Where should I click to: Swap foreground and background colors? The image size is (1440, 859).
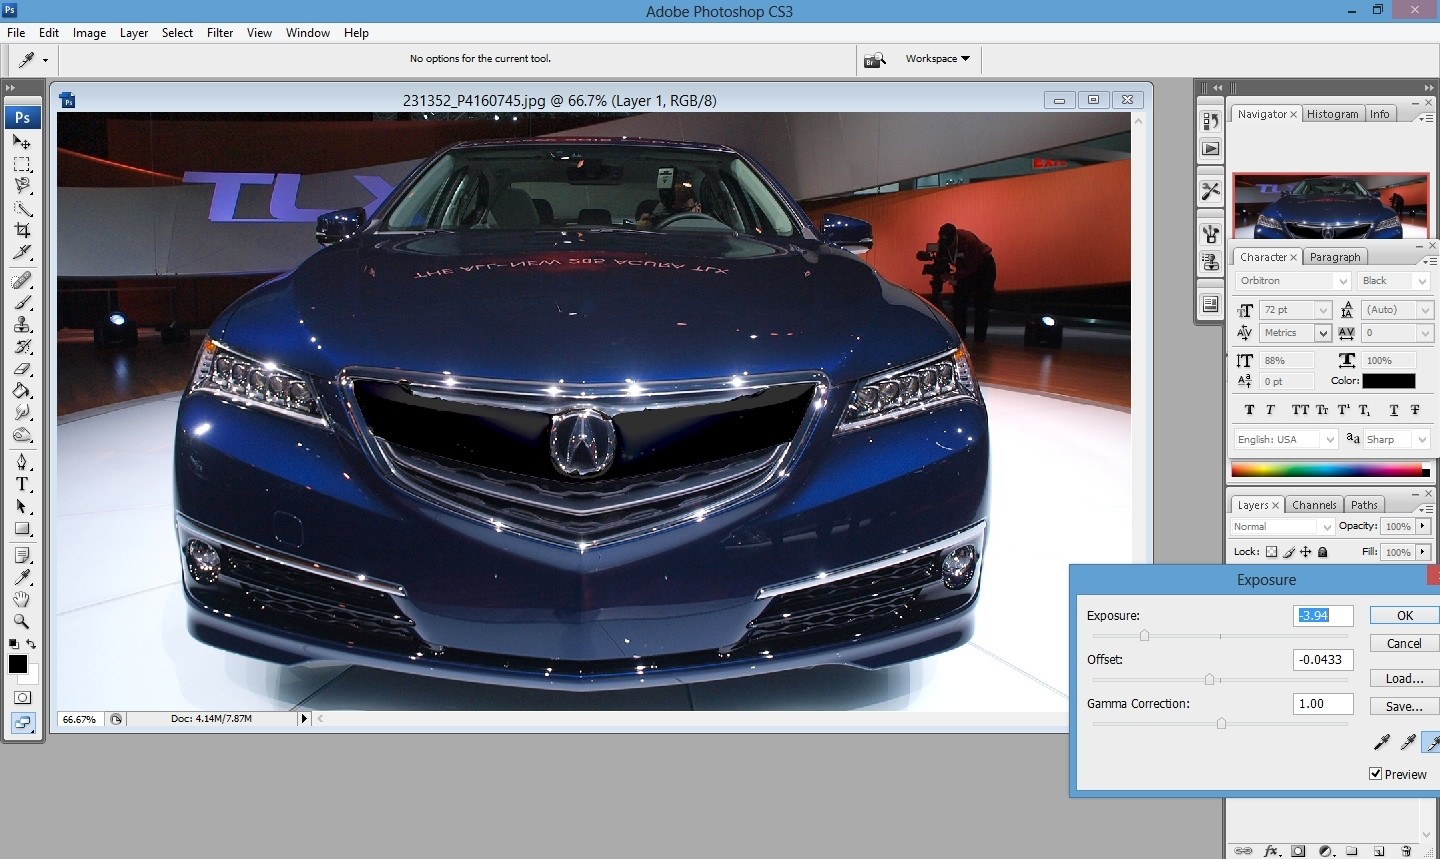coord(31,644)
